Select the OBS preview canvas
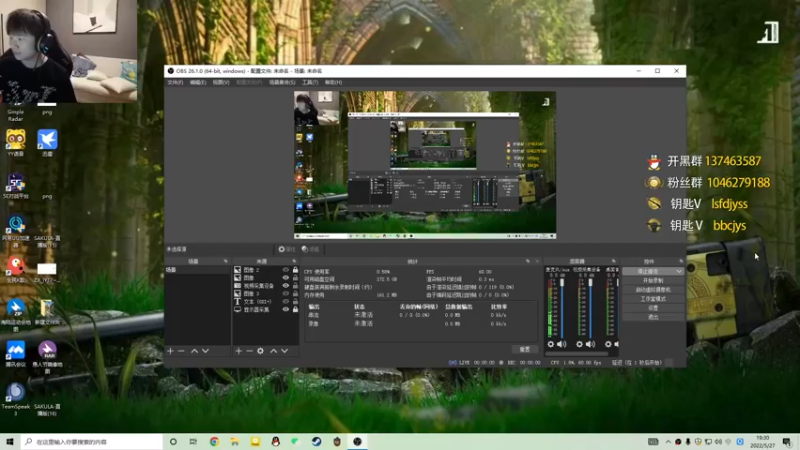The height and width of the screenshot is (450, 800). click(425, 165)
